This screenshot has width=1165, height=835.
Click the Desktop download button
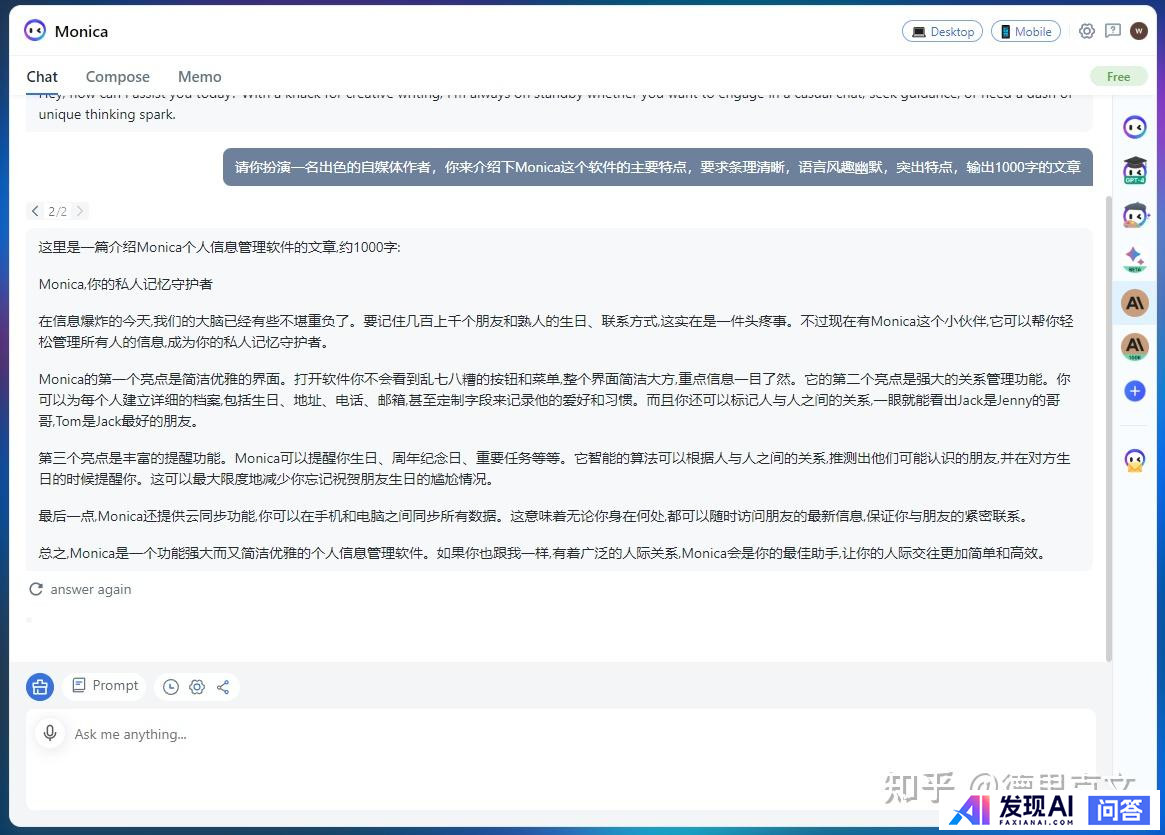coord(942,32)
